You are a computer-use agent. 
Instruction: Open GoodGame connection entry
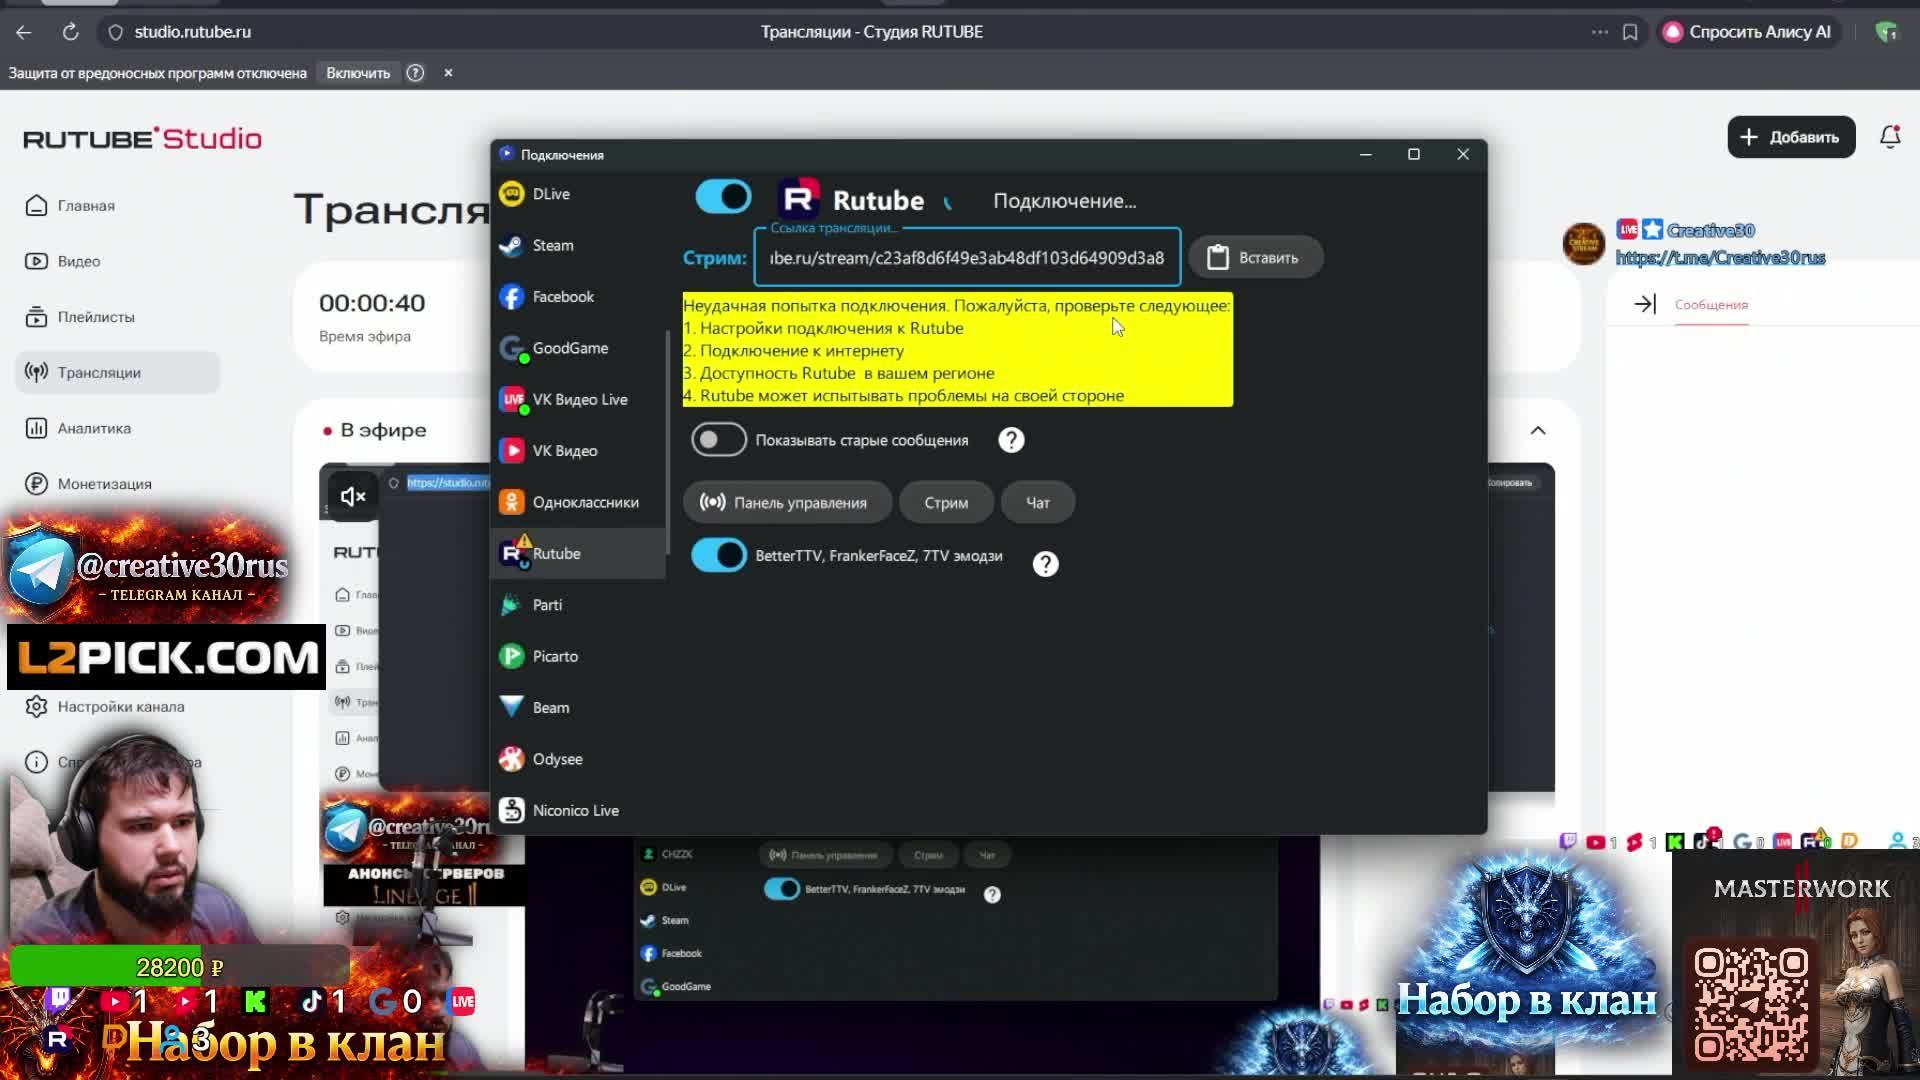click(x=569, y=348)
